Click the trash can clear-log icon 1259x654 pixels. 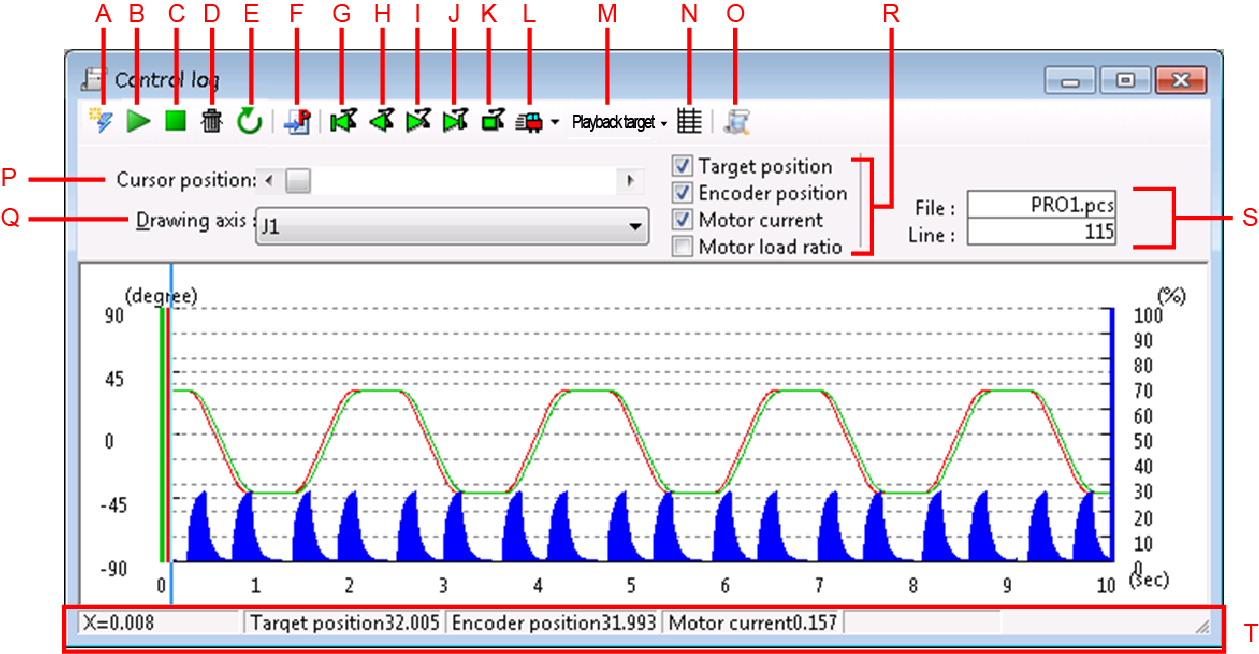pos(211,122)
